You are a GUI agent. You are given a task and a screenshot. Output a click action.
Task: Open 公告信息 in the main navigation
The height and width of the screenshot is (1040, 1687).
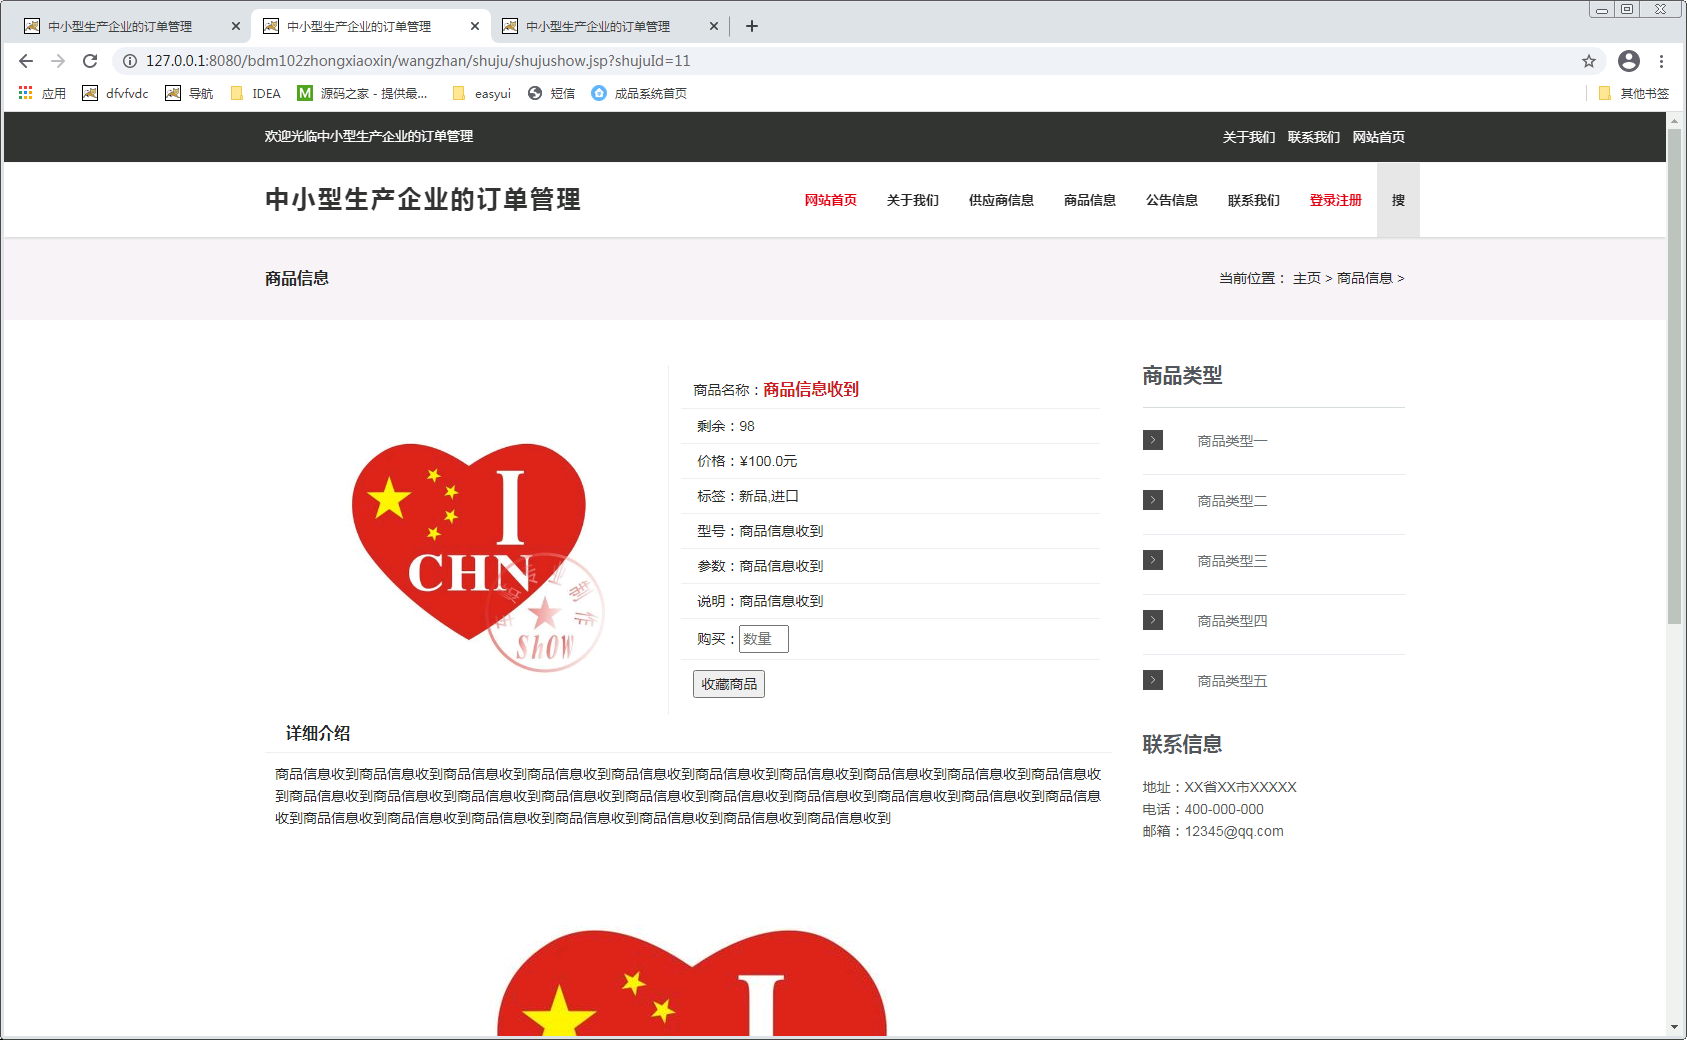click(x=1172, y=200)
